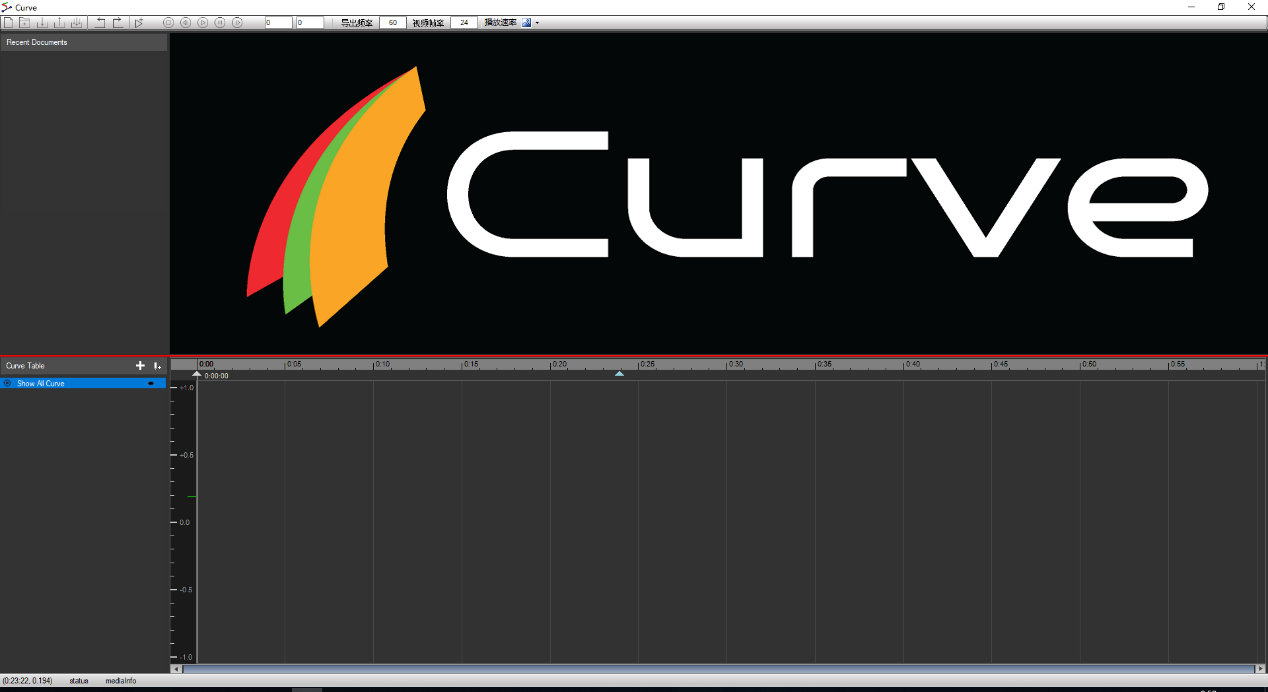This screenshot has width=1268, height=692.
Task: Click the horizontal scrollbar thumb
Action: pos(718,668)
